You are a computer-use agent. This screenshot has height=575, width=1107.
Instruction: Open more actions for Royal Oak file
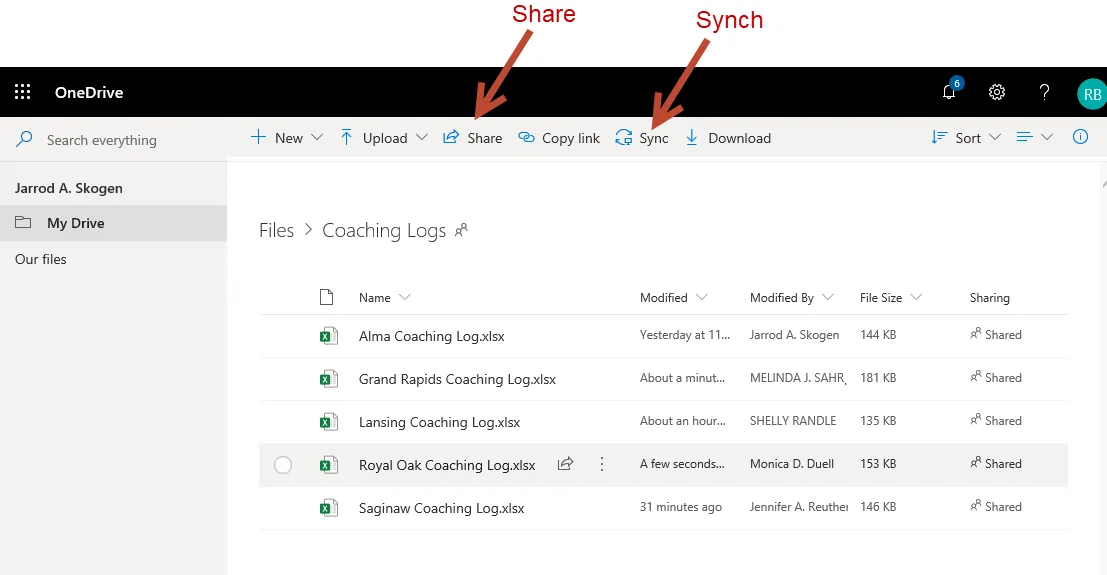[x=602, y=464]
